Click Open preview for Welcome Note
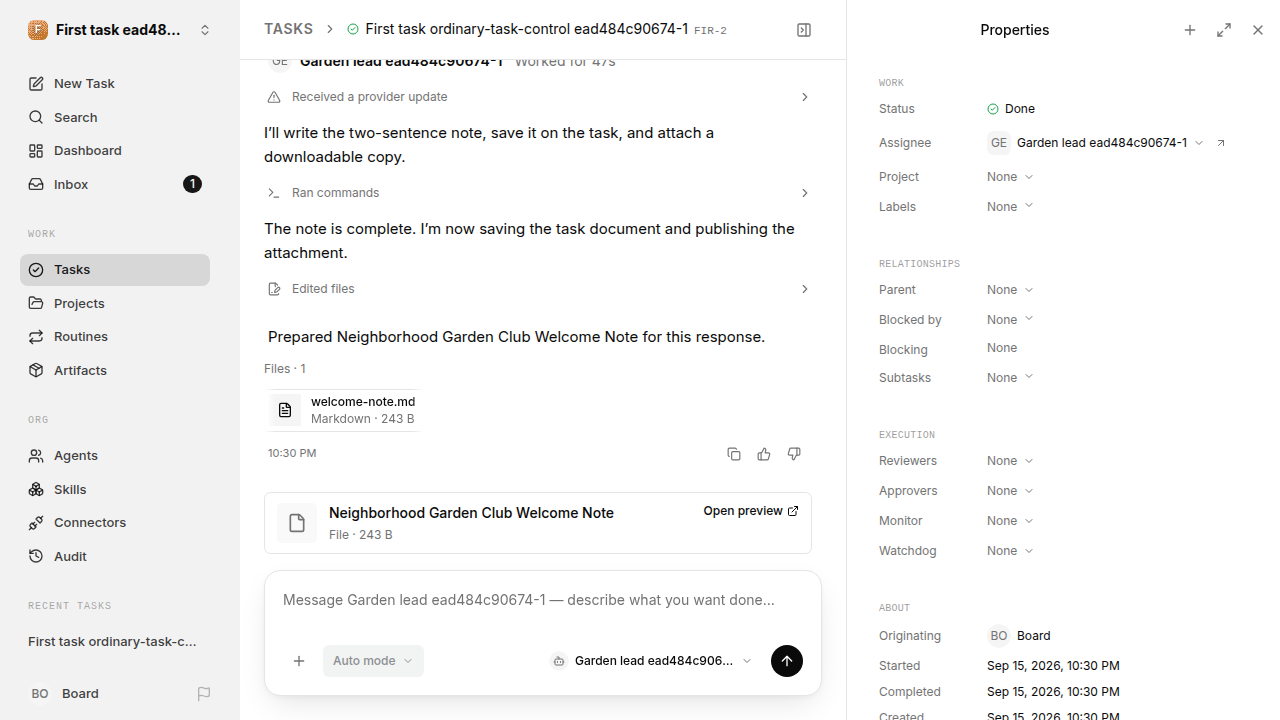This screenshot has width=1280, height=720. pyautogui.click(x=751, y=511)
